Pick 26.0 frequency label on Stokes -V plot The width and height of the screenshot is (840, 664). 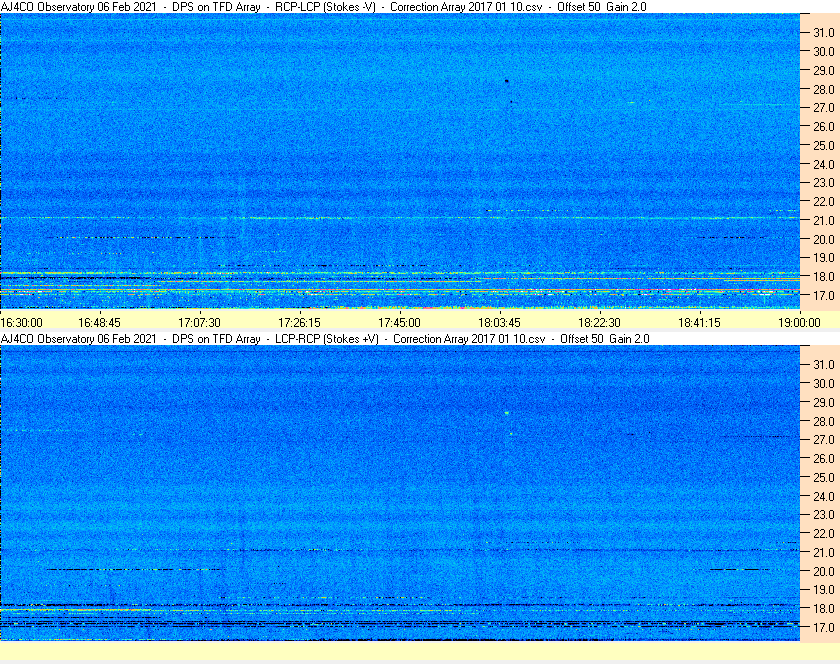click(x=824, y=126)
